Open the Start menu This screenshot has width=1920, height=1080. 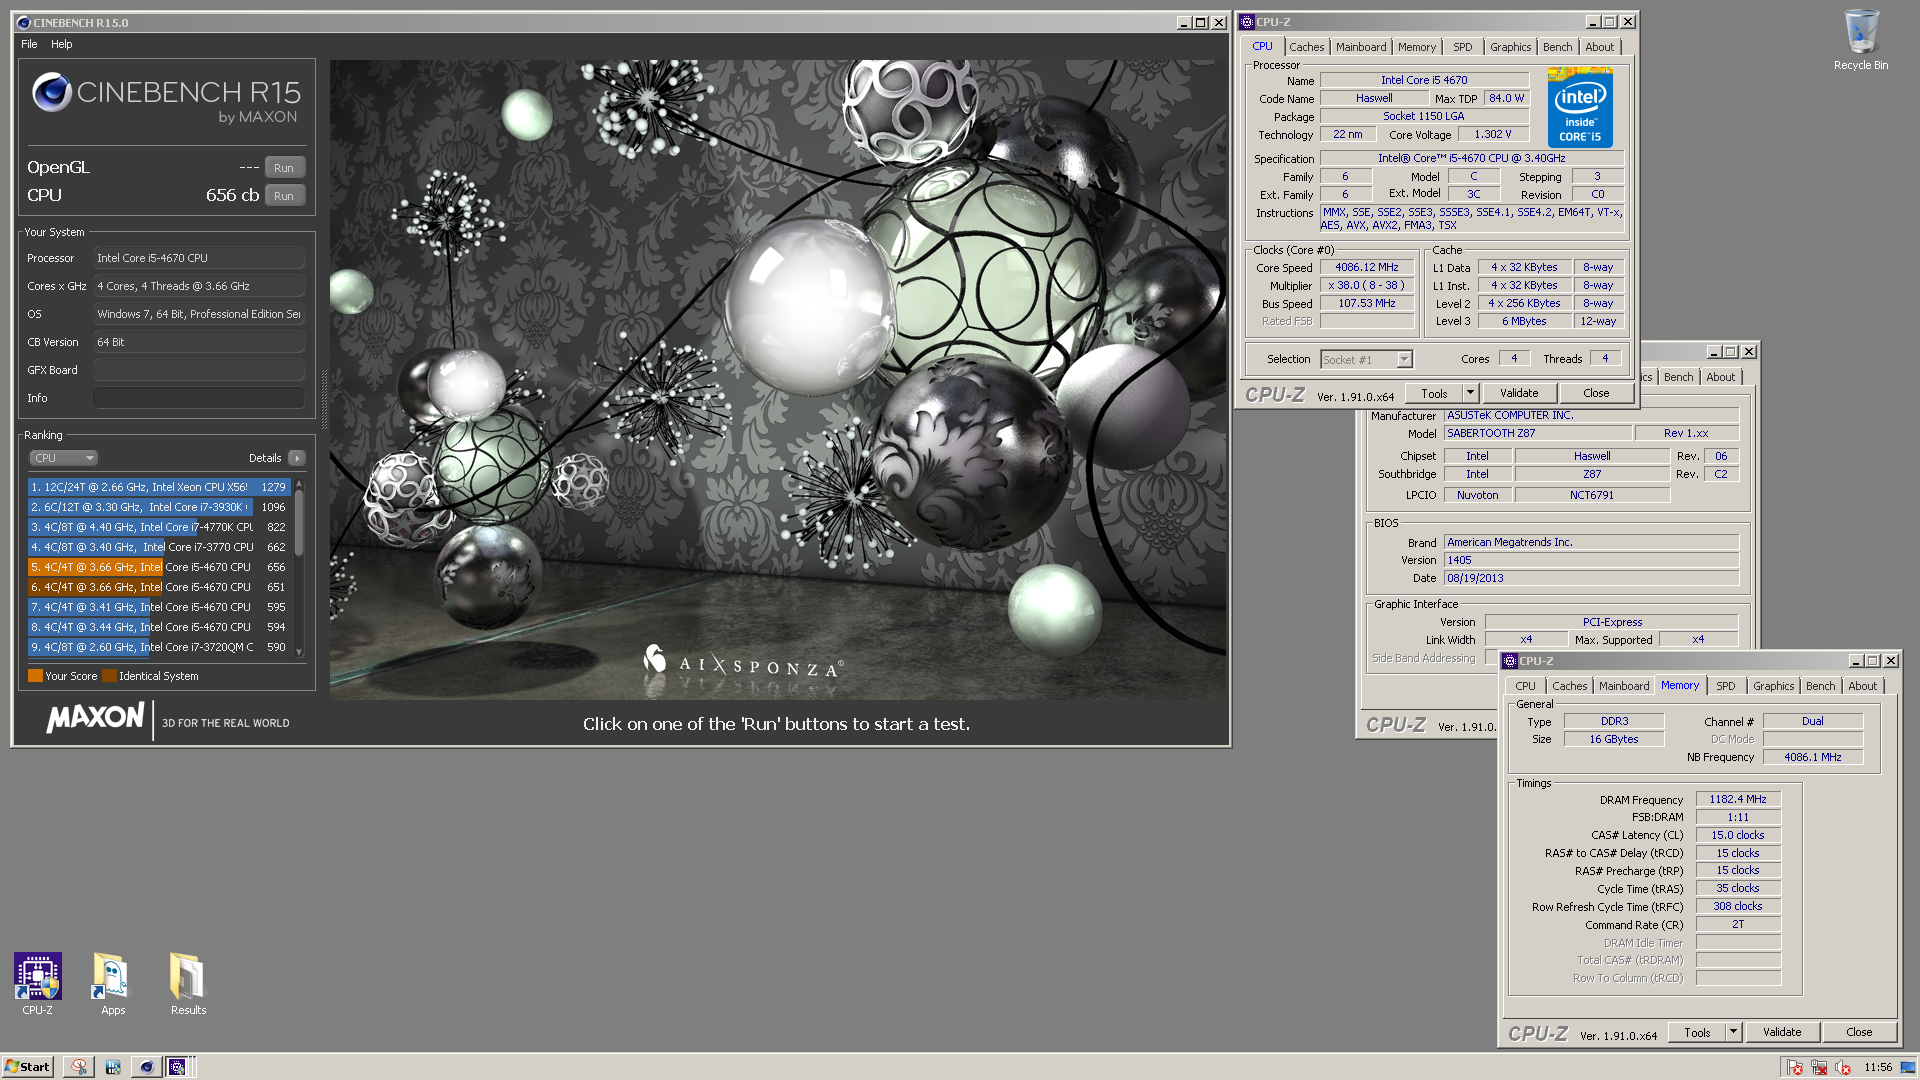pos(27,1067)
